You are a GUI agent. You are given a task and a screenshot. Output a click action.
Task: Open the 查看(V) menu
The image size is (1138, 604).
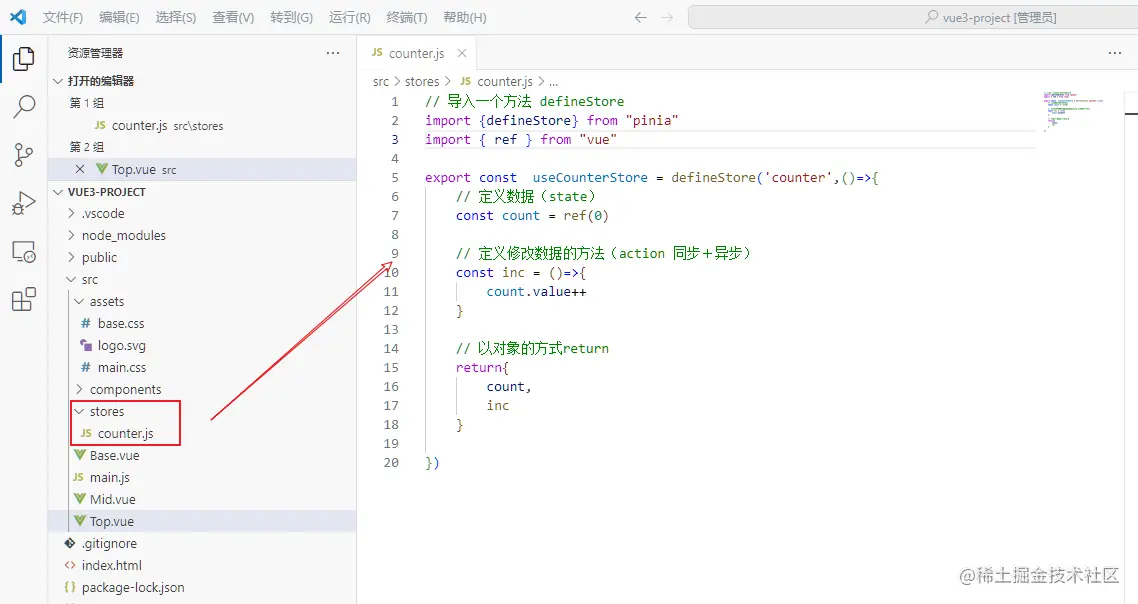click(x=233, y=17)
